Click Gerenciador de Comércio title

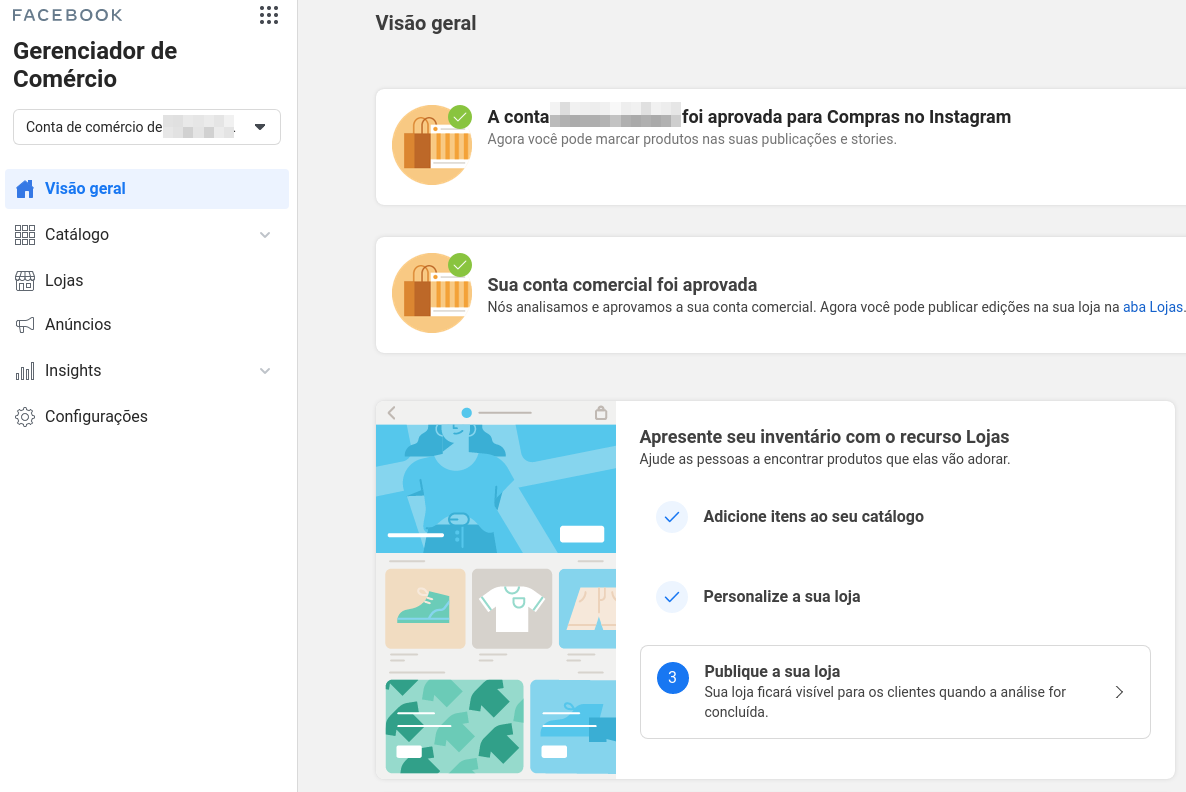[x=95, y=65]
